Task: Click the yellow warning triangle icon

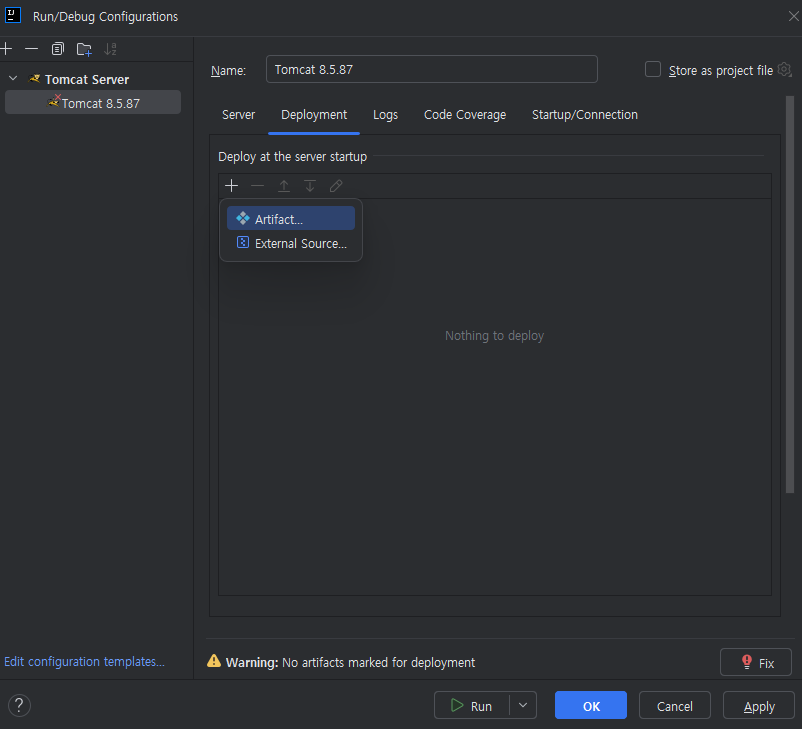Action: click(x=214, y=661)
